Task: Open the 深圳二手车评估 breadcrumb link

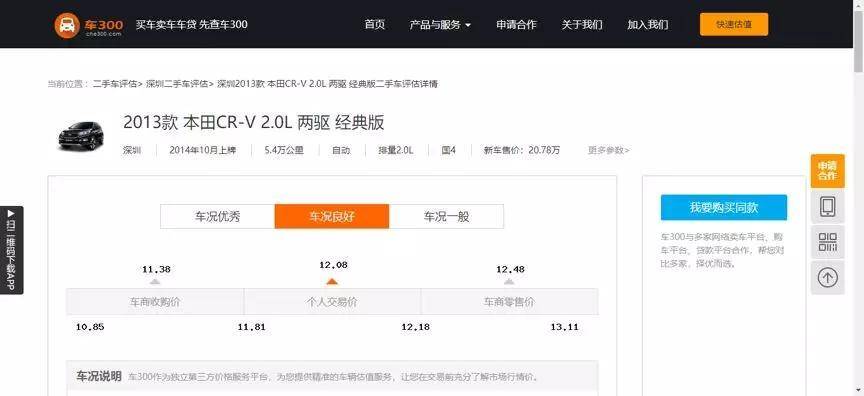Action: (177, 84)
